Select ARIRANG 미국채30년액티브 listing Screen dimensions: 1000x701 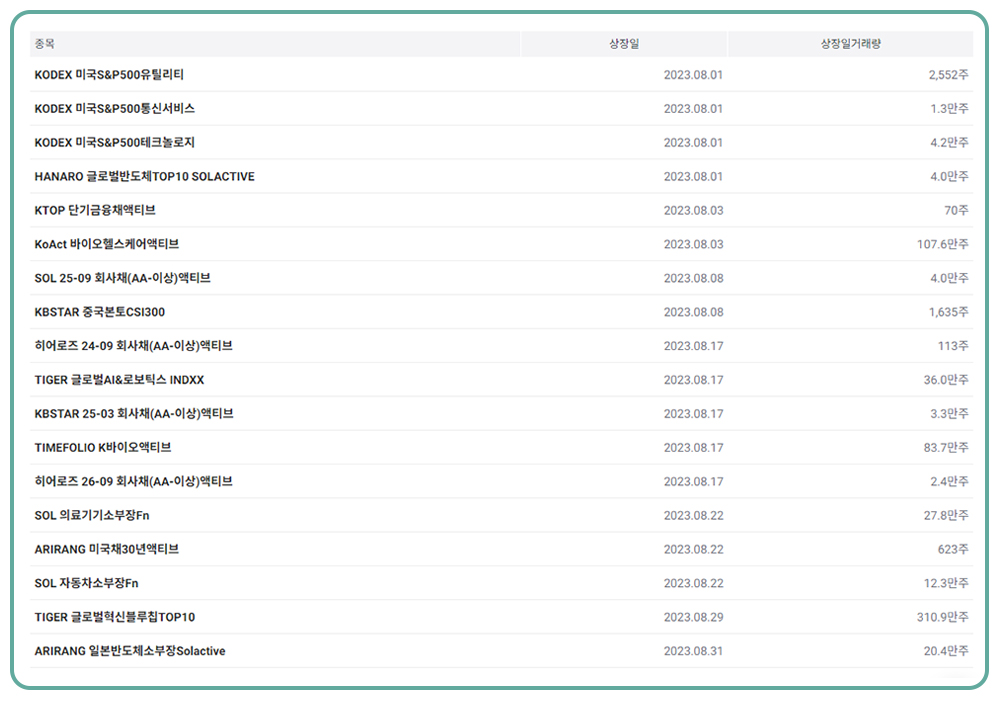click(107, 549)
